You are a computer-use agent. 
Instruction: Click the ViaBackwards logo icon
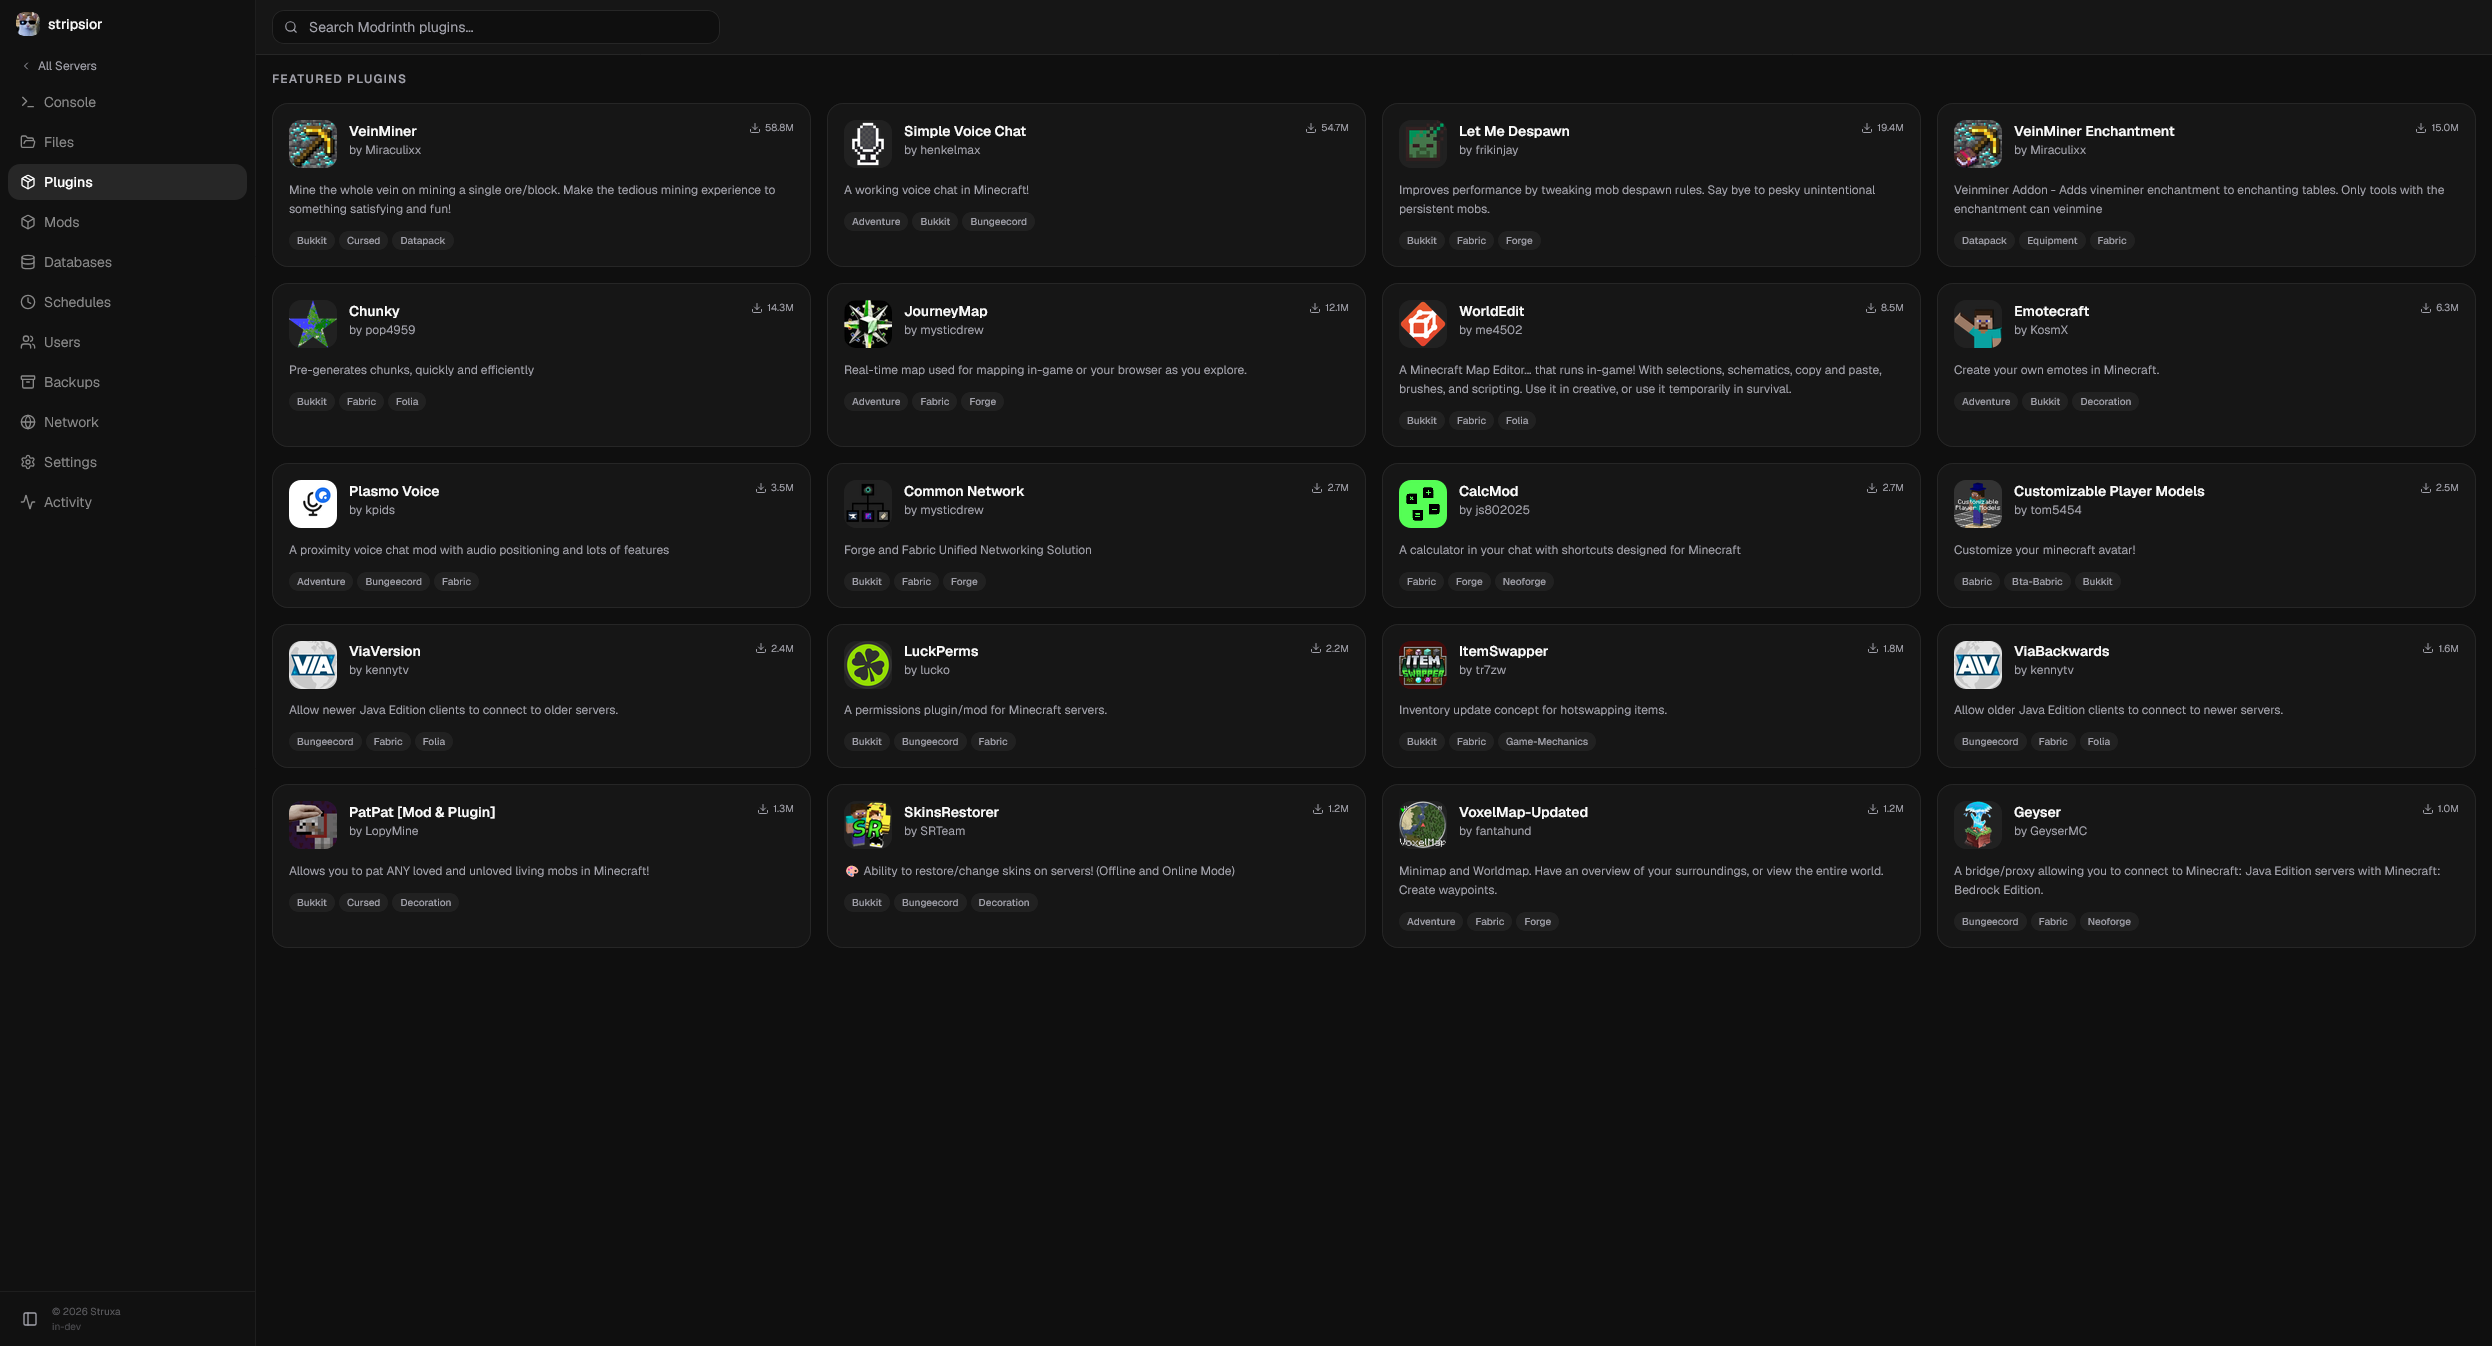coord(1978,665)
